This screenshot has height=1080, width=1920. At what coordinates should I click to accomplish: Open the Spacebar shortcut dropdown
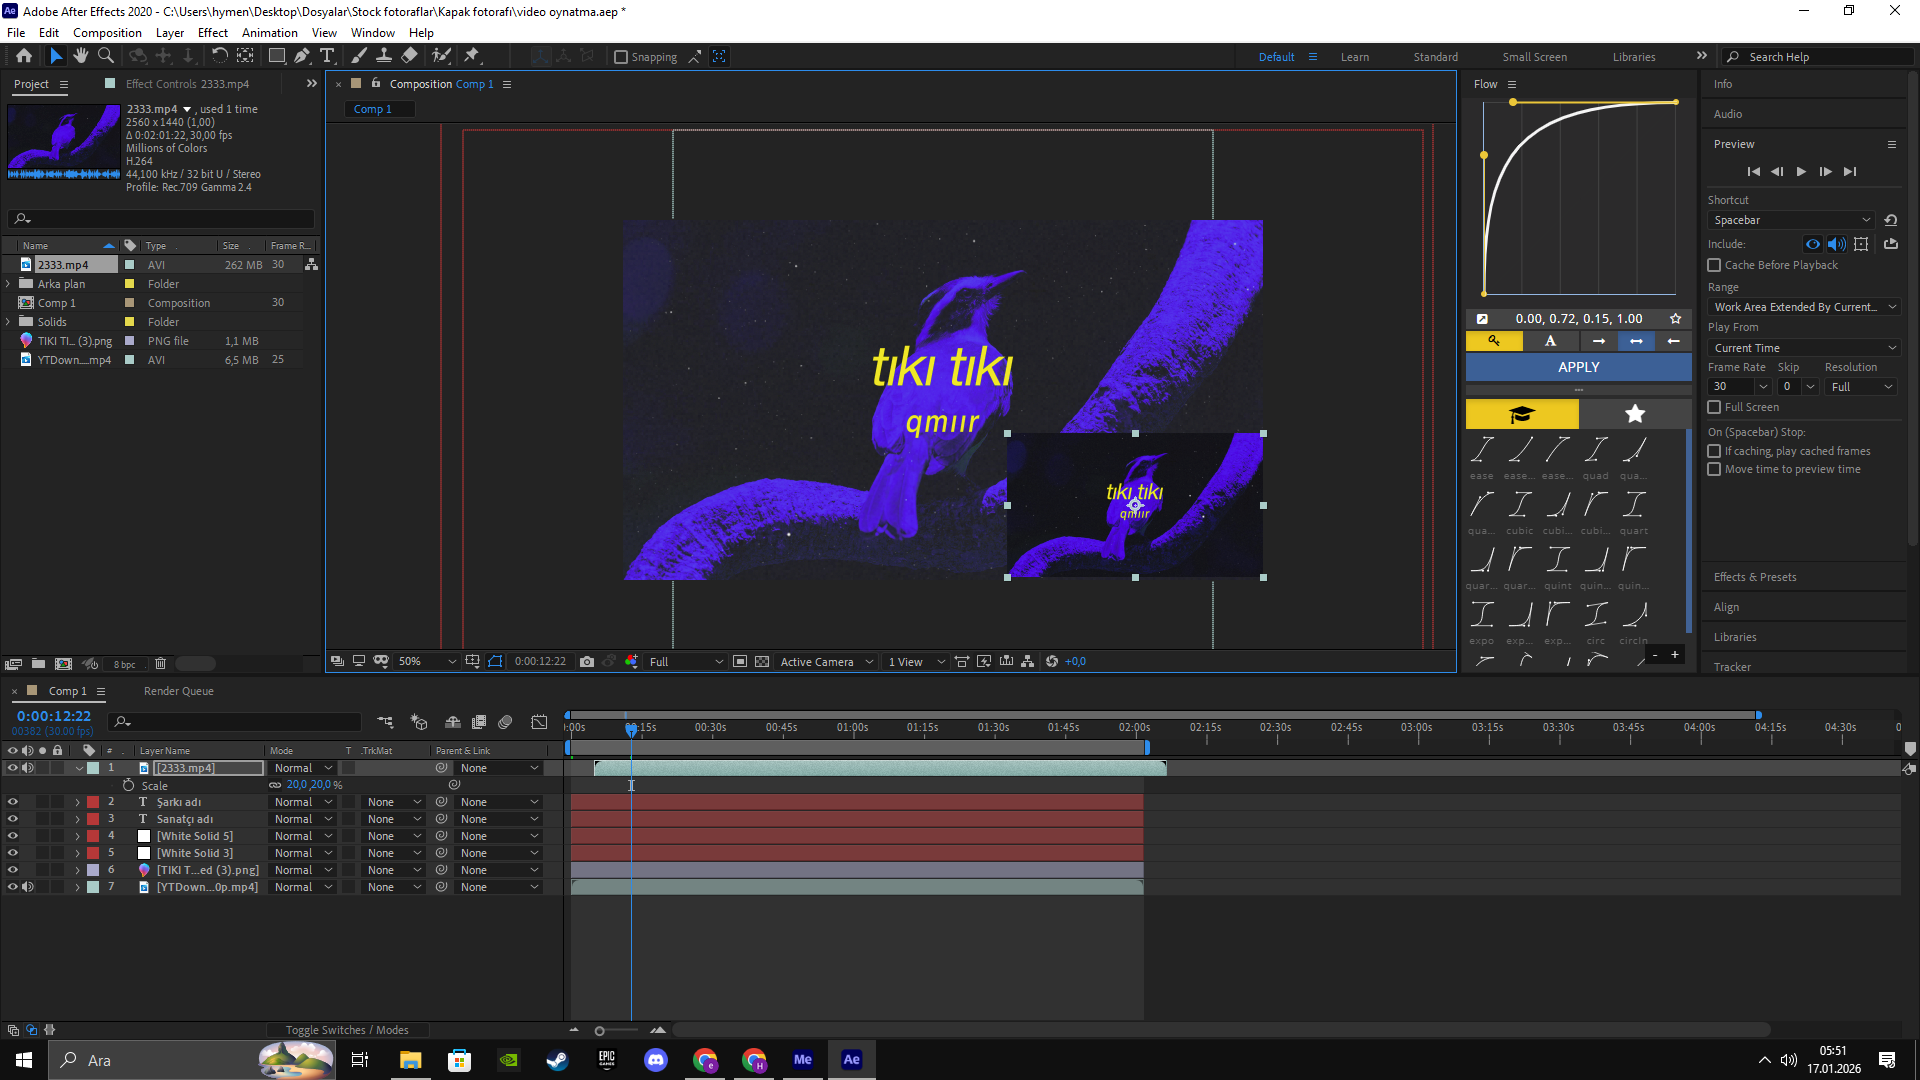pos(1791,220)
